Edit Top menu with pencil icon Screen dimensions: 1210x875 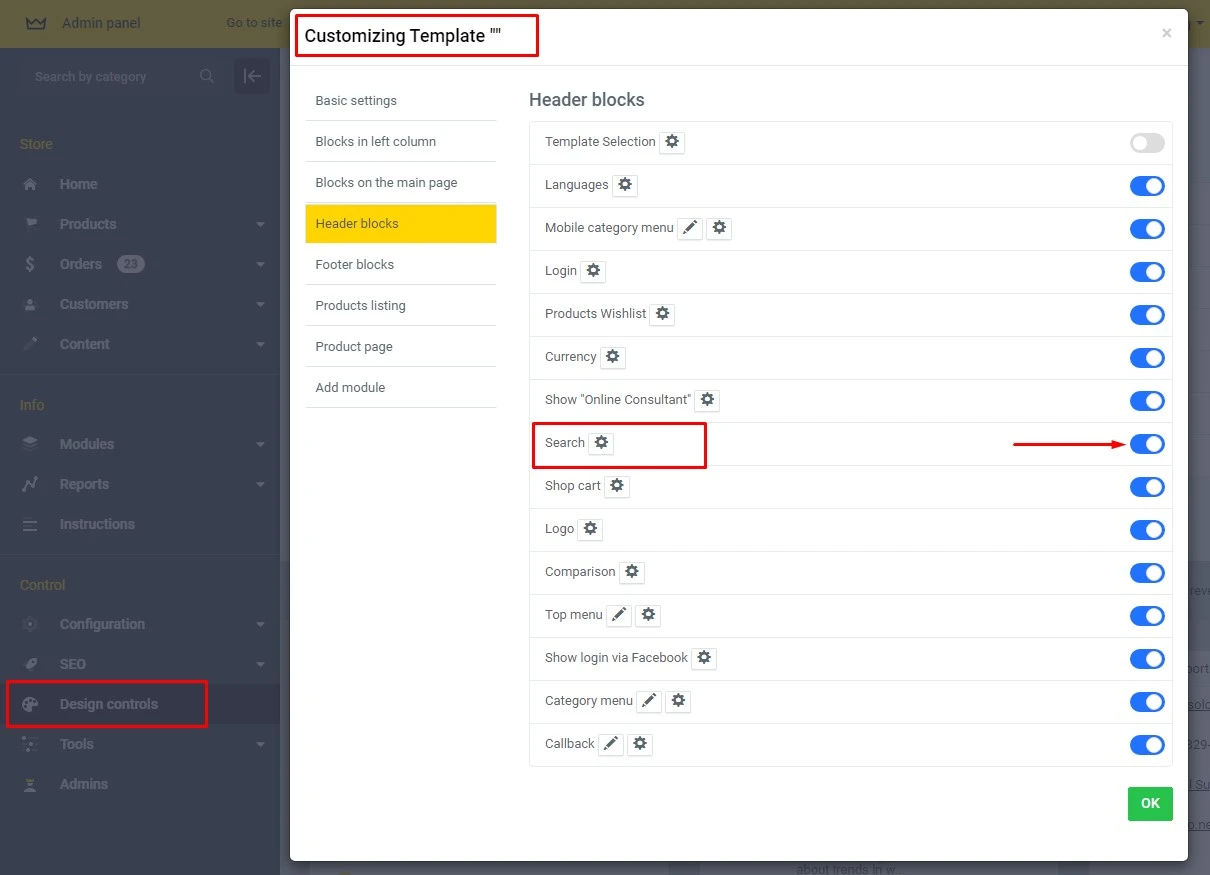pos(619,615)
